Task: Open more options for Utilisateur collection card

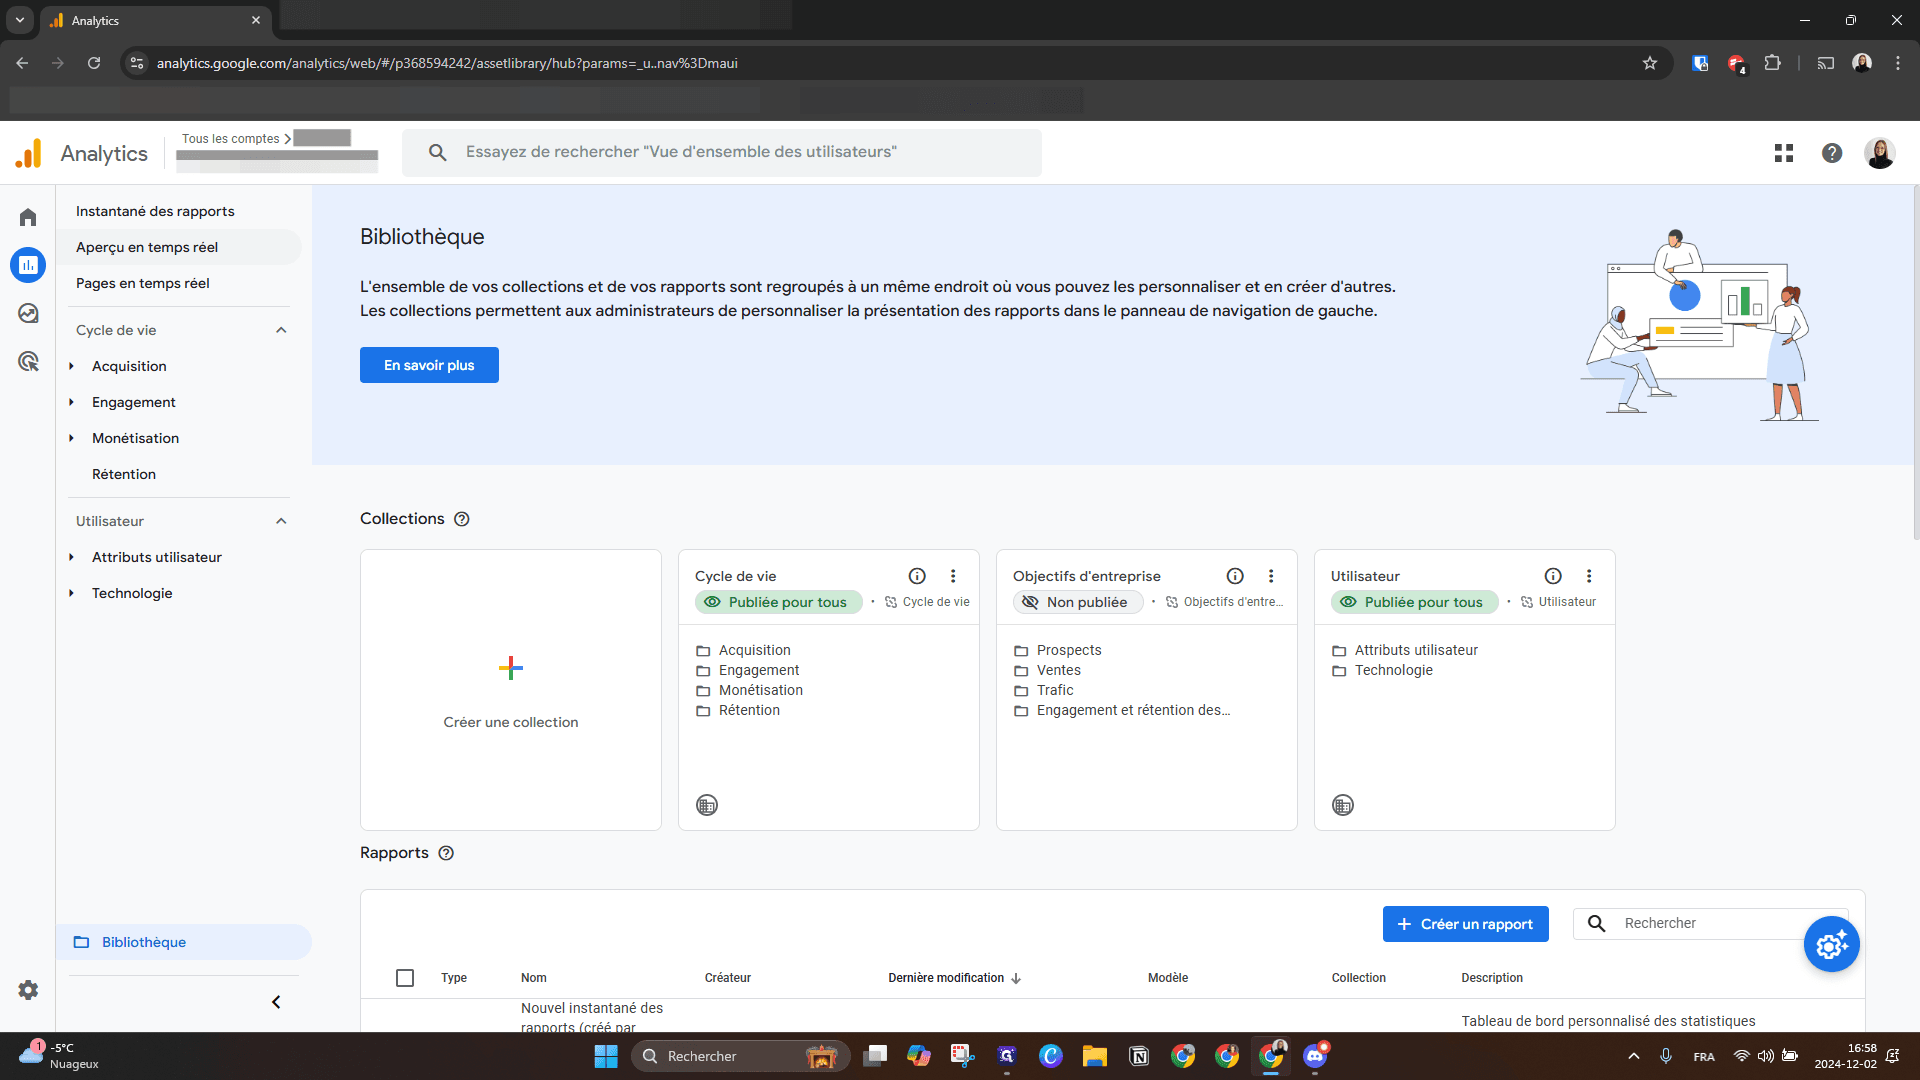Action: (x=1589, y=576)
